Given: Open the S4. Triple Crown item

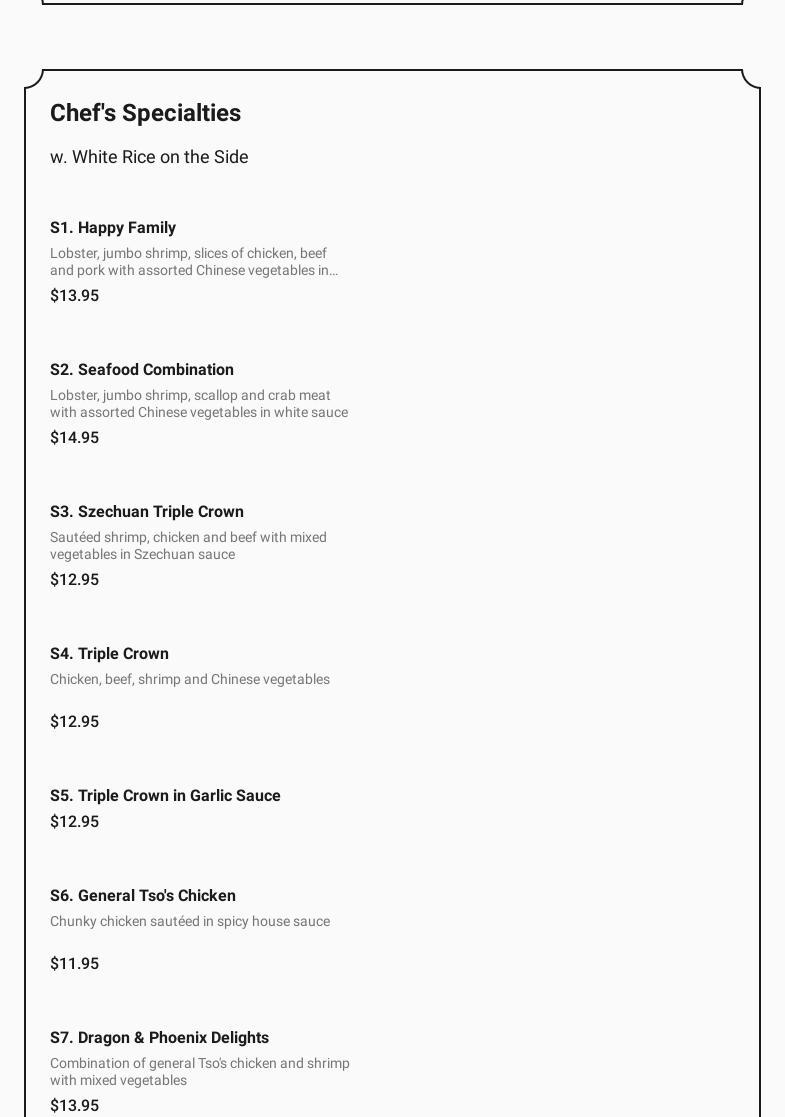Looking at the screenshot, I should 110,654.
